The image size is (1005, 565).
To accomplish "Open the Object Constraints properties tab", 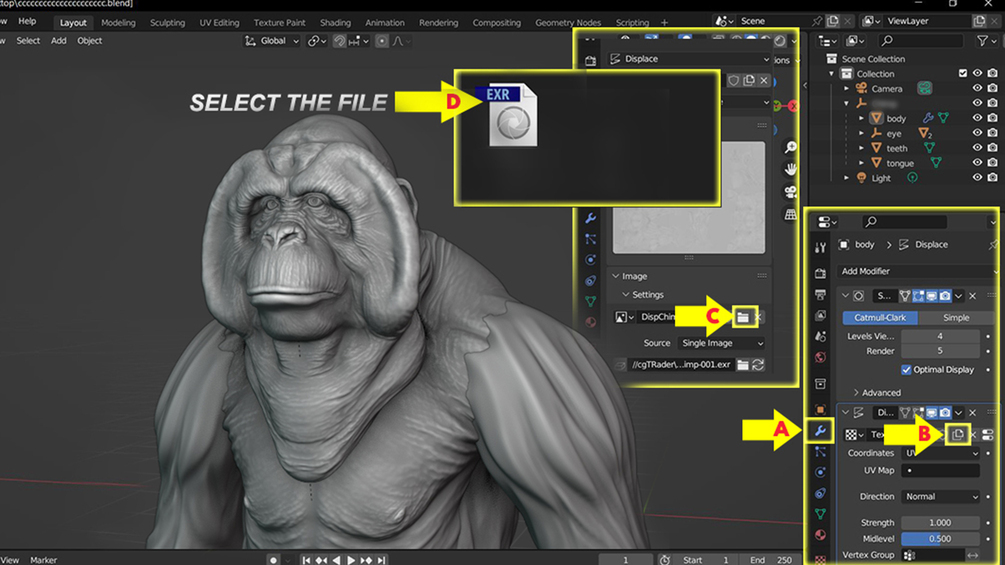I will pos(820,493).
